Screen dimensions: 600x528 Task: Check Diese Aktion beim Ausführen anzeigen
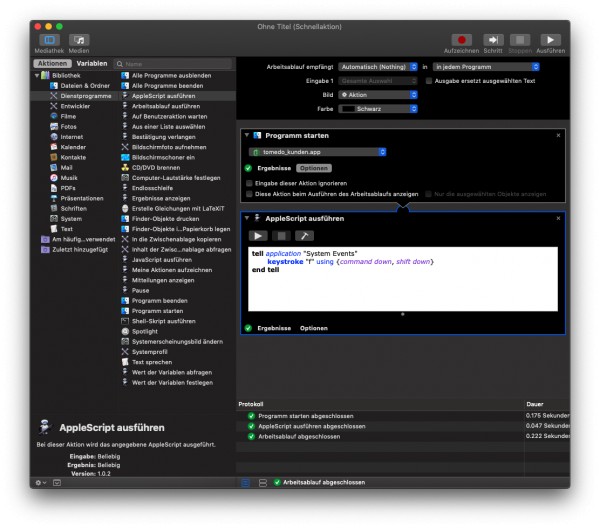click(x=249, y=194)
